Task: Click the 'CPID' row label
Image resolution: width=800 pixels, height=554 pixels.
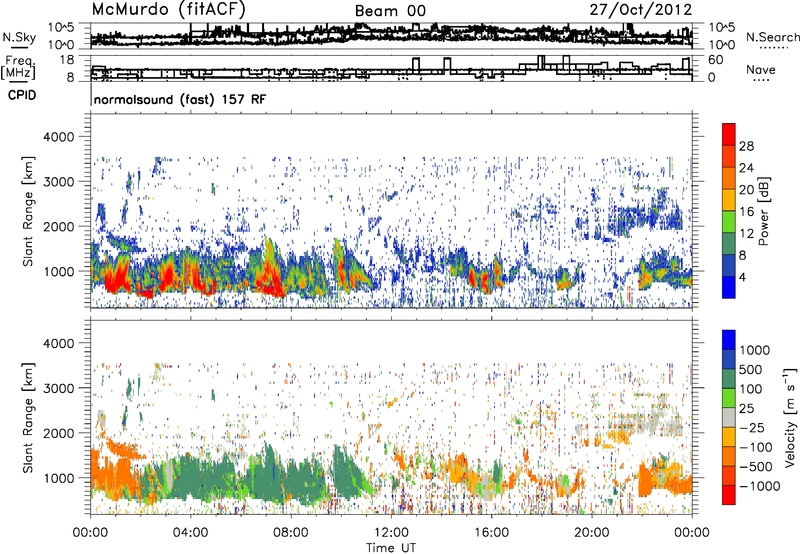Action: point(22,95)
